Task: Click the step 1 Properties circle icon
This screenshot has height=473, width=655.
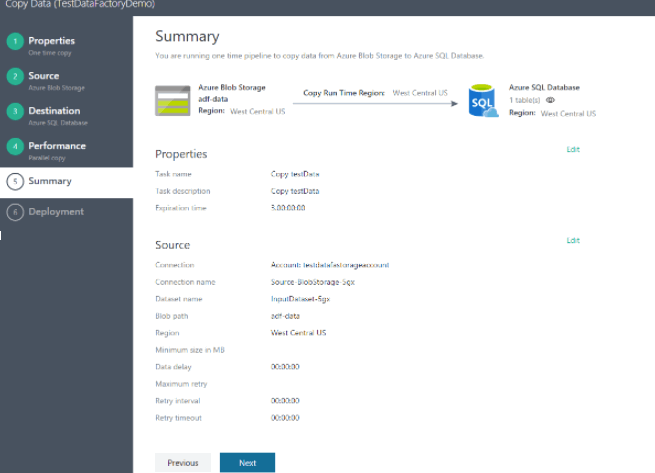Action: [x=15, y=41]
